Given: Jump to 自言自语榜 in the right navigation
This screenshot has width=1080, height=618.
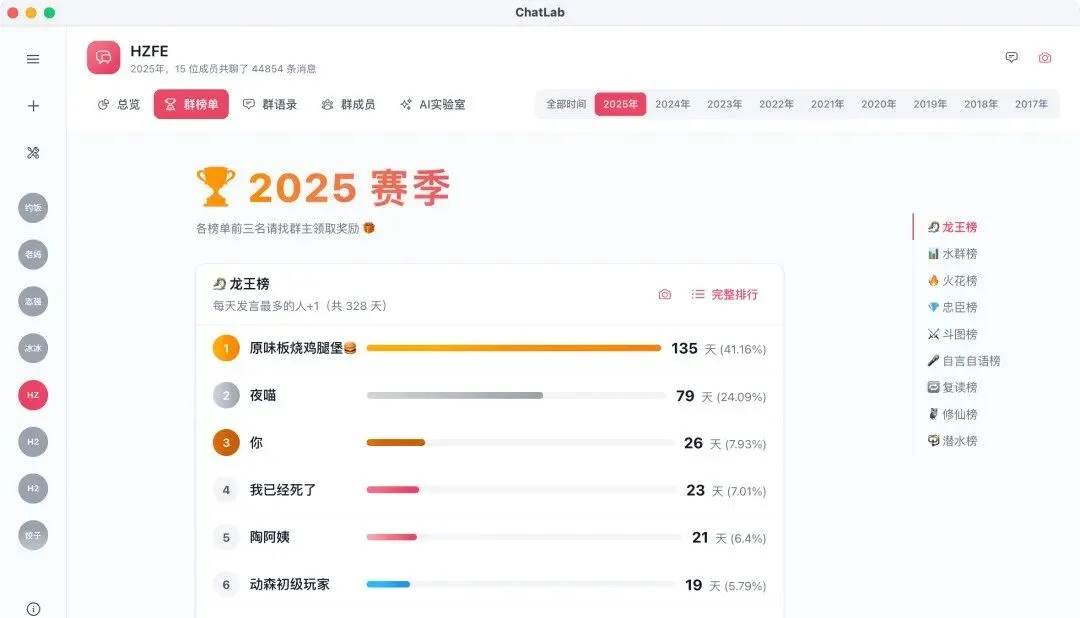Looking at the screenshot, I should (964, 361).
